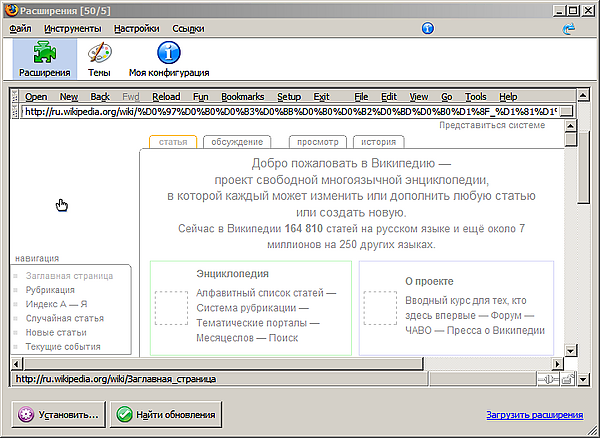The image size is (600, 438).
Task: Click the plug connection icon in the status bar
Action: point(548,379)
